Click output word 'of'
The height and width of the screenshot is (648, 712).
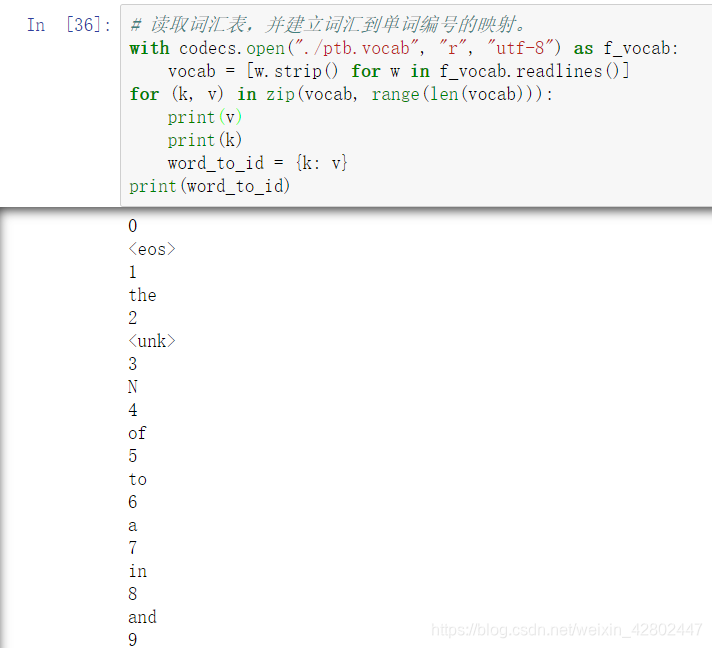(x=137, y=433)
